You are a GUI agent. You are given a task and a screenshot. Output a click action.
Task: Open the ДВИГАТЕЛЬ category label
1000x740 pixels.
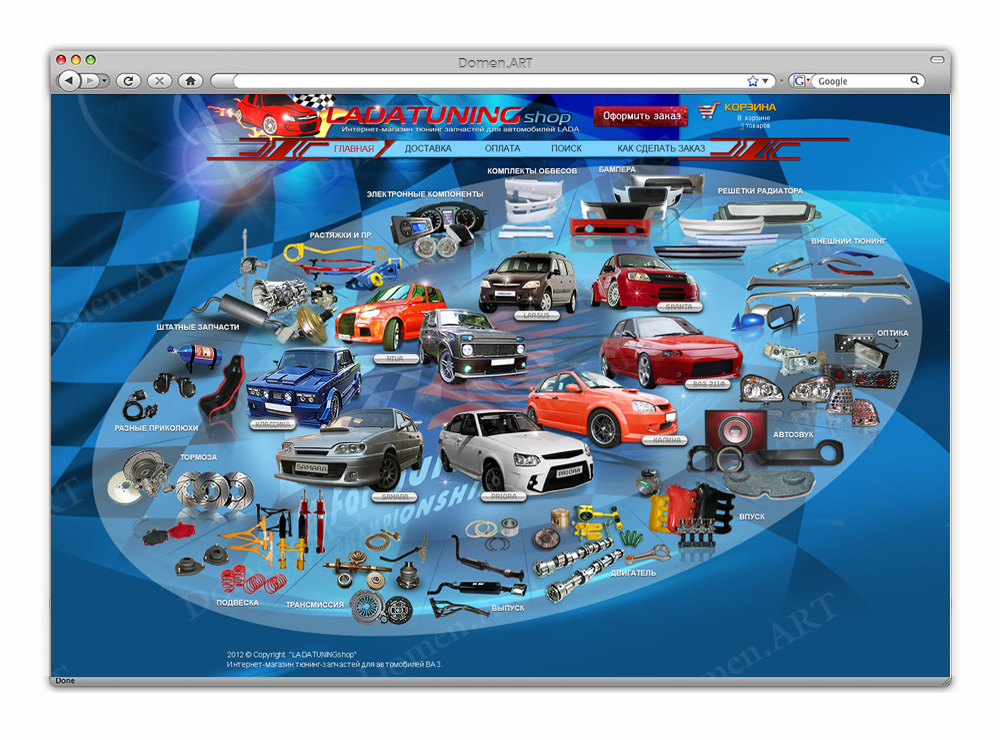click(633, 574)
